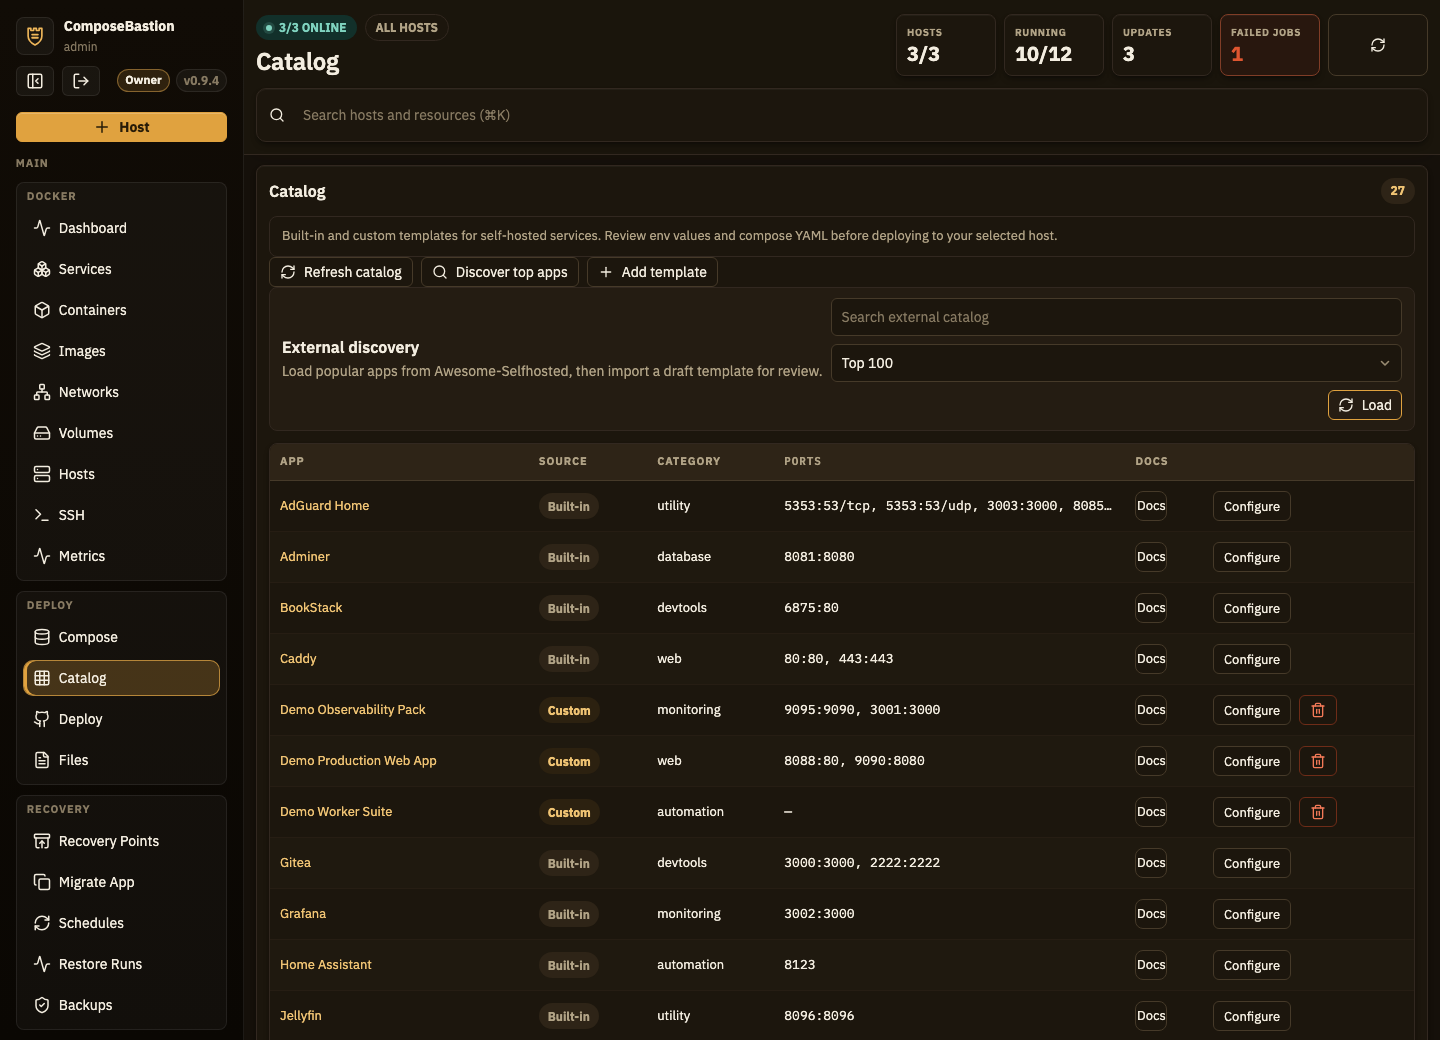The width and height of the screenshot is (1440, 1040).
Task: Open Metrics in the Docker section
Action: 121,556
